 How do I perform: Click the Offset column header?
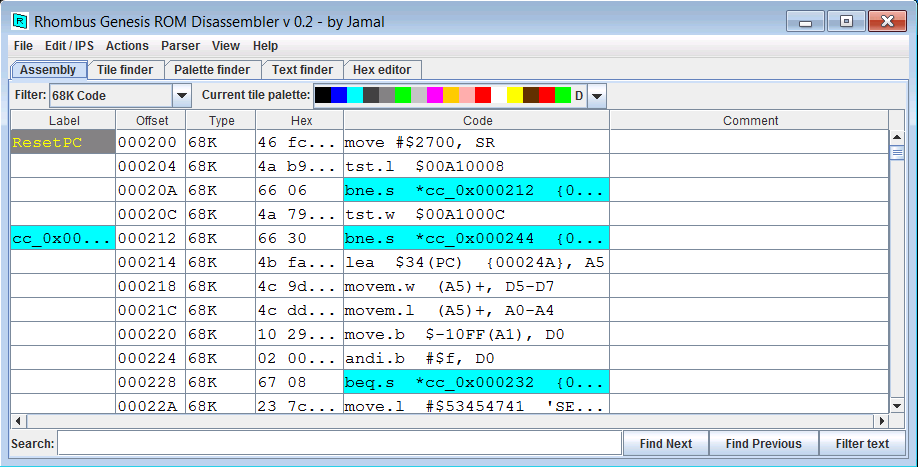(x=151, y=121)
